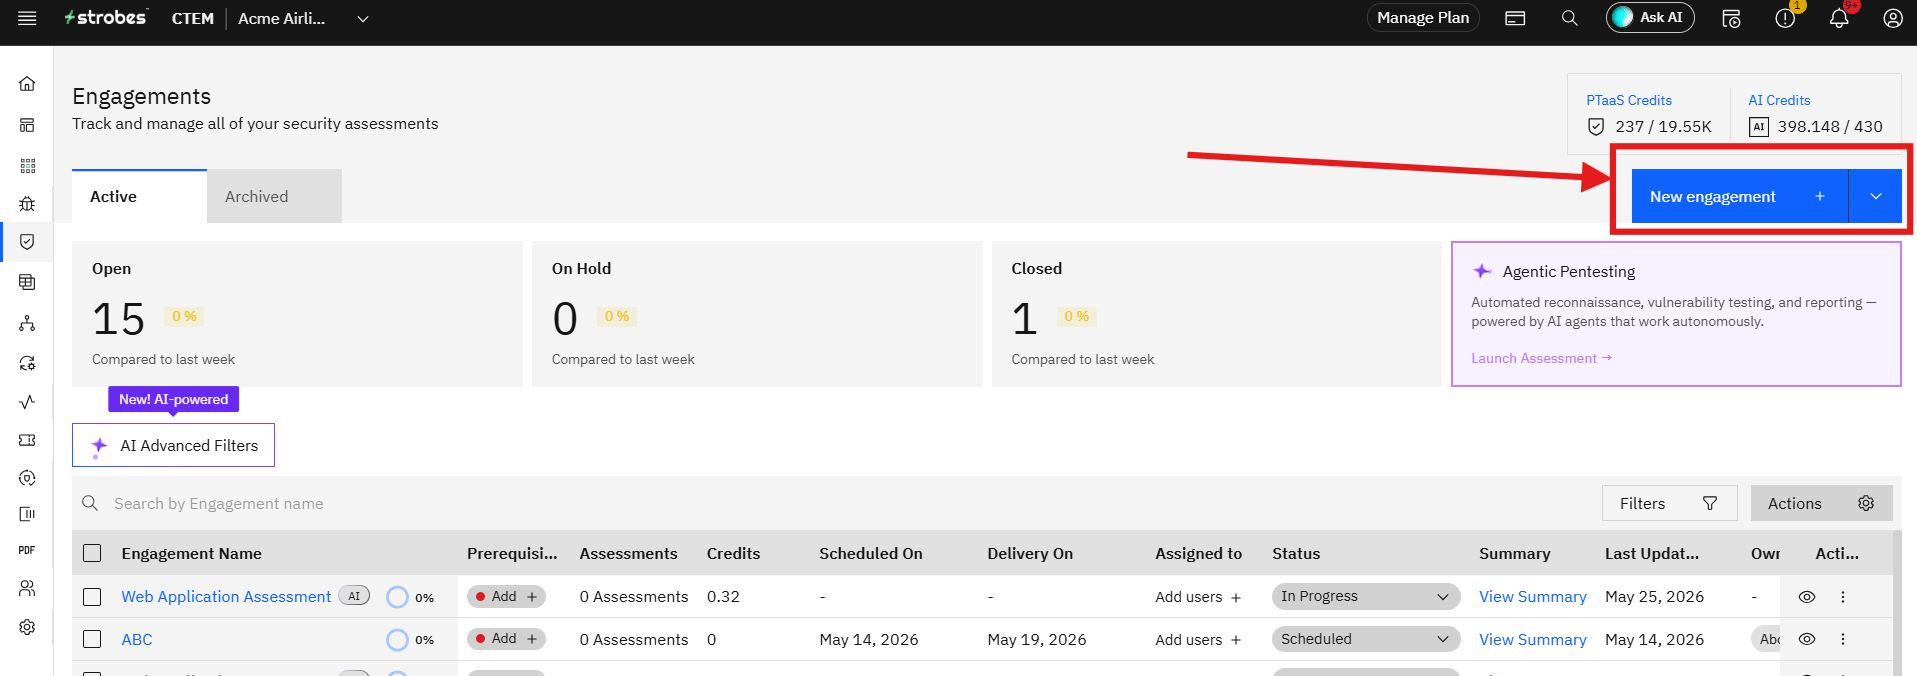
Task: View Summary for ABC engagement
Action: (x=1533, y=639)
